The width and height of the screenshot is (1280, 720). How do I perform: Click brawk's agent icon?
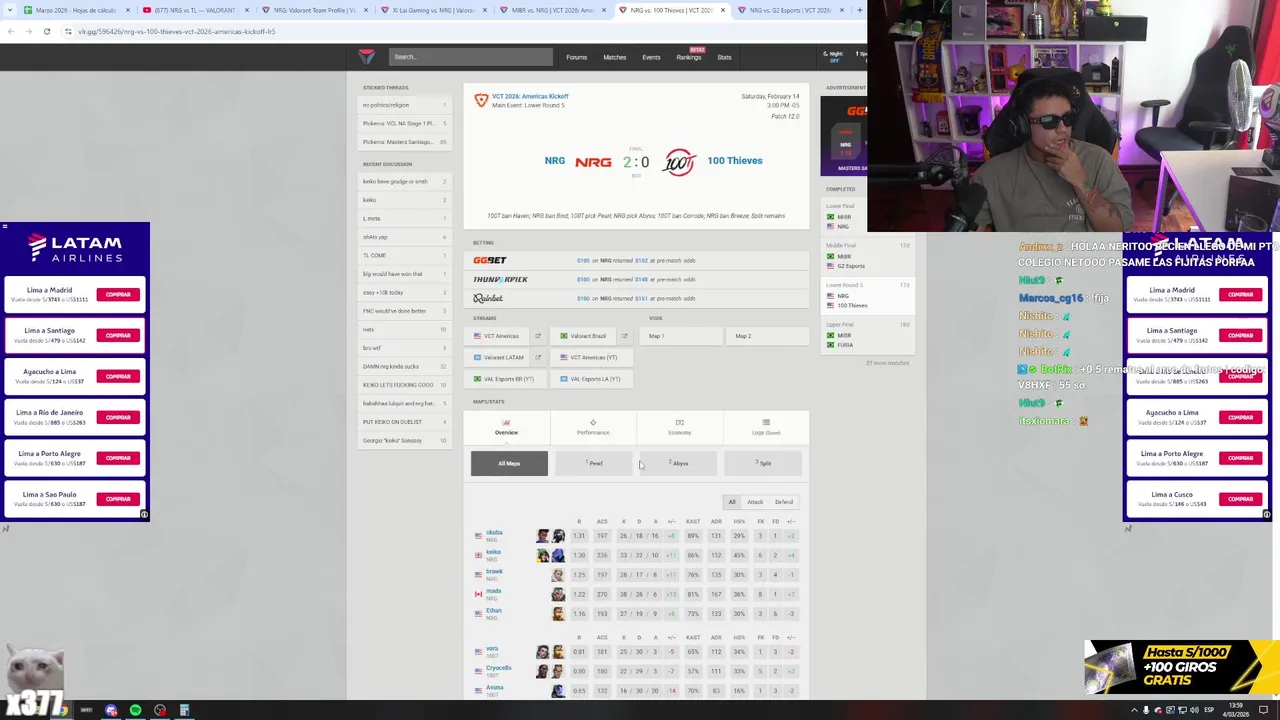click(x=558, y=575)
